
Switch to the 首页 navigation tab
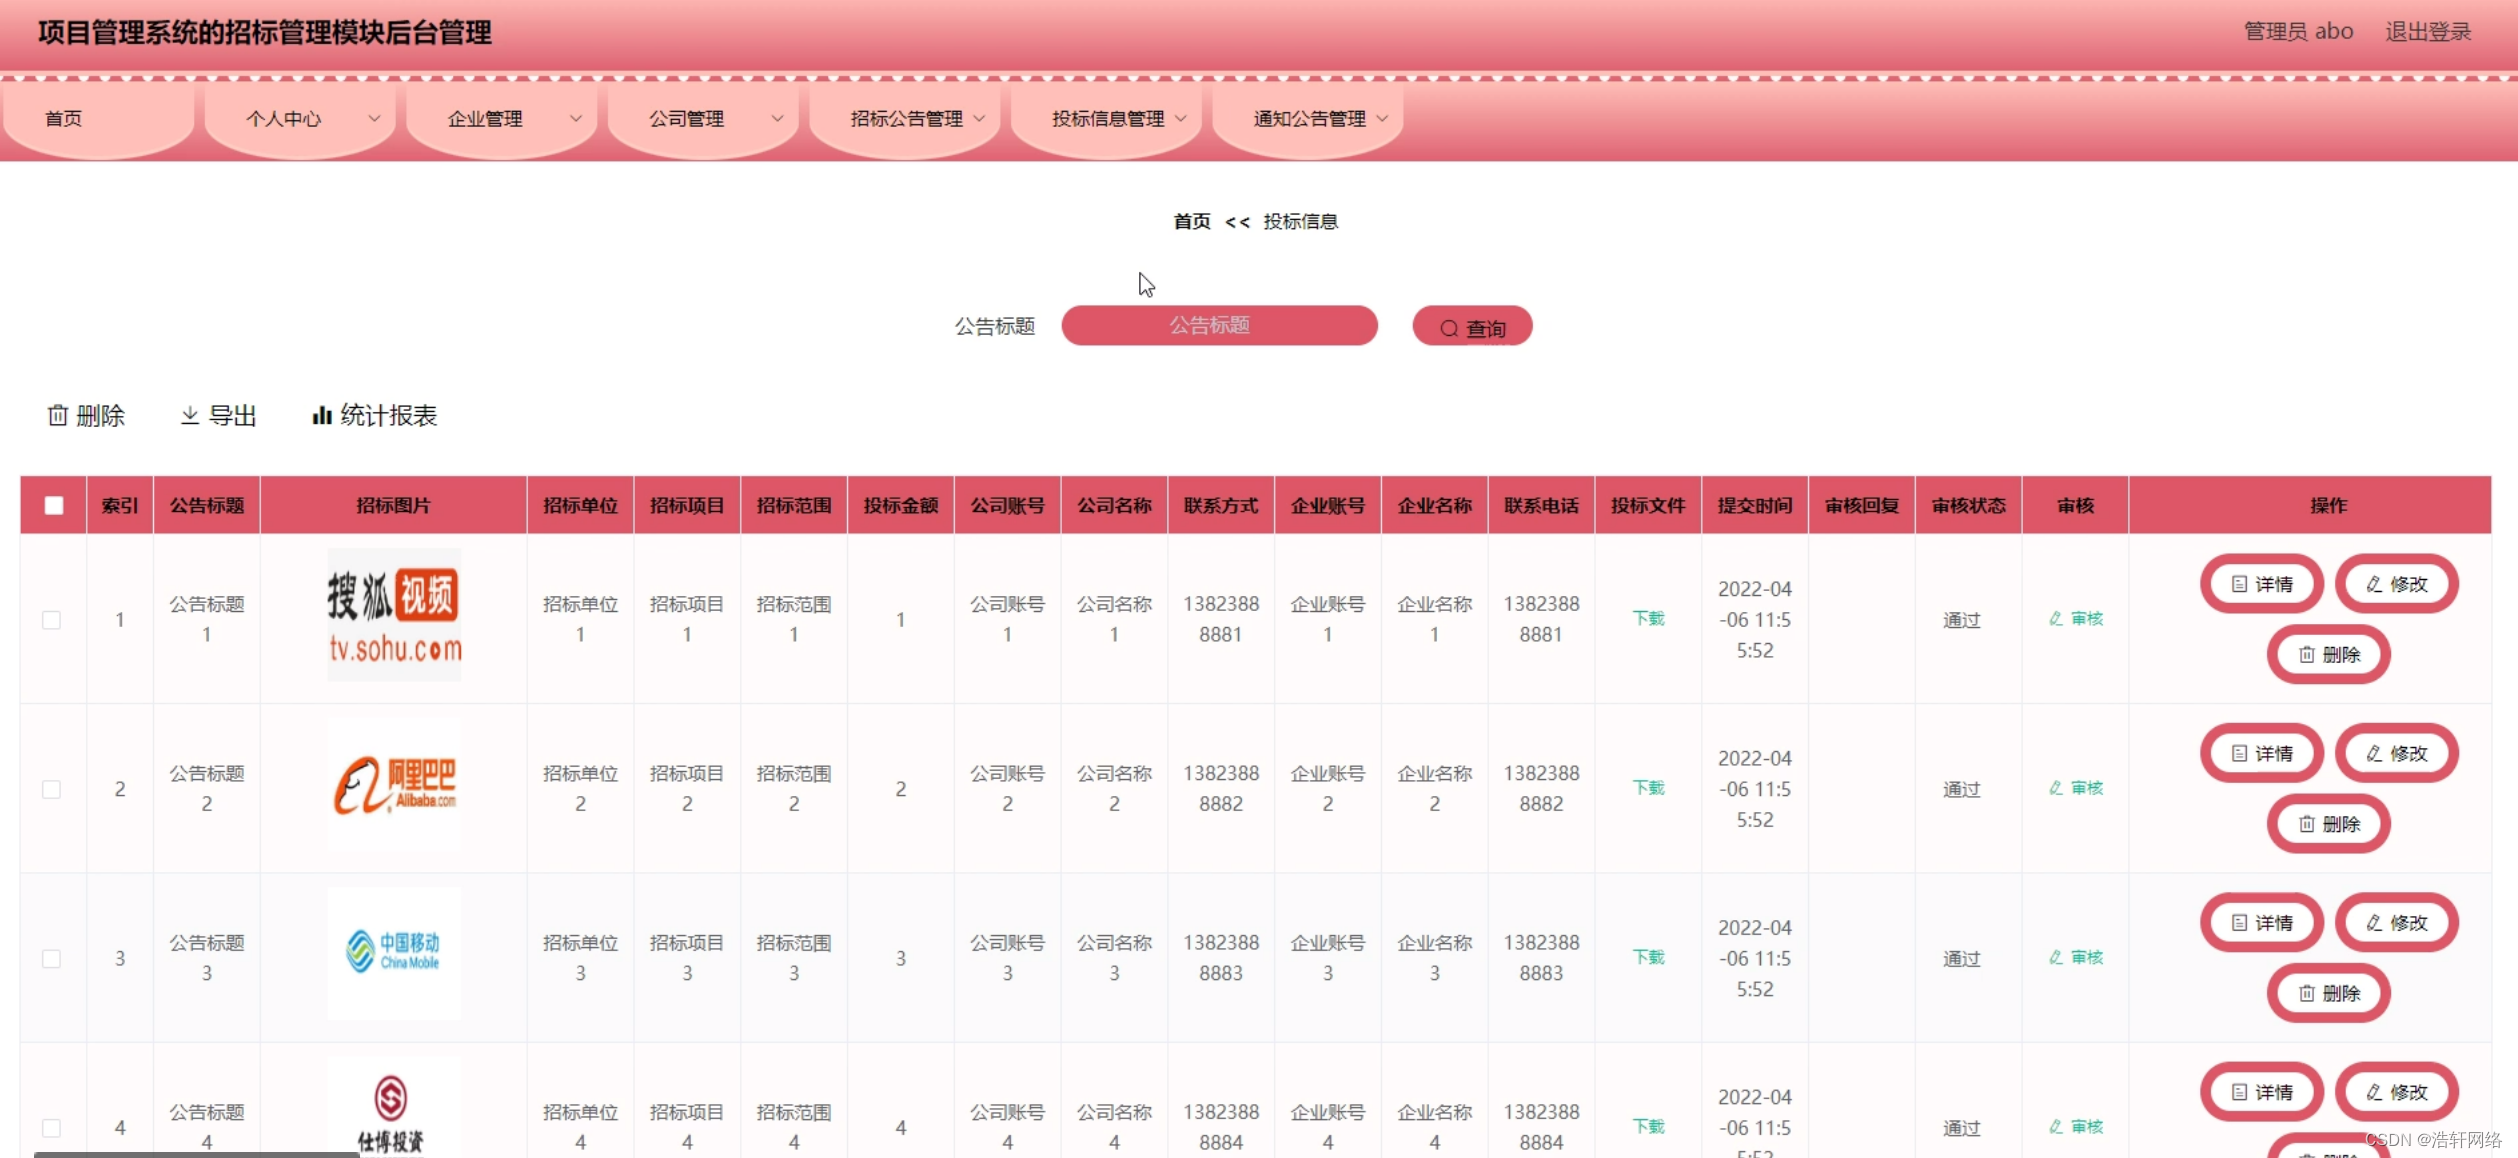click(x=63, y=118)
